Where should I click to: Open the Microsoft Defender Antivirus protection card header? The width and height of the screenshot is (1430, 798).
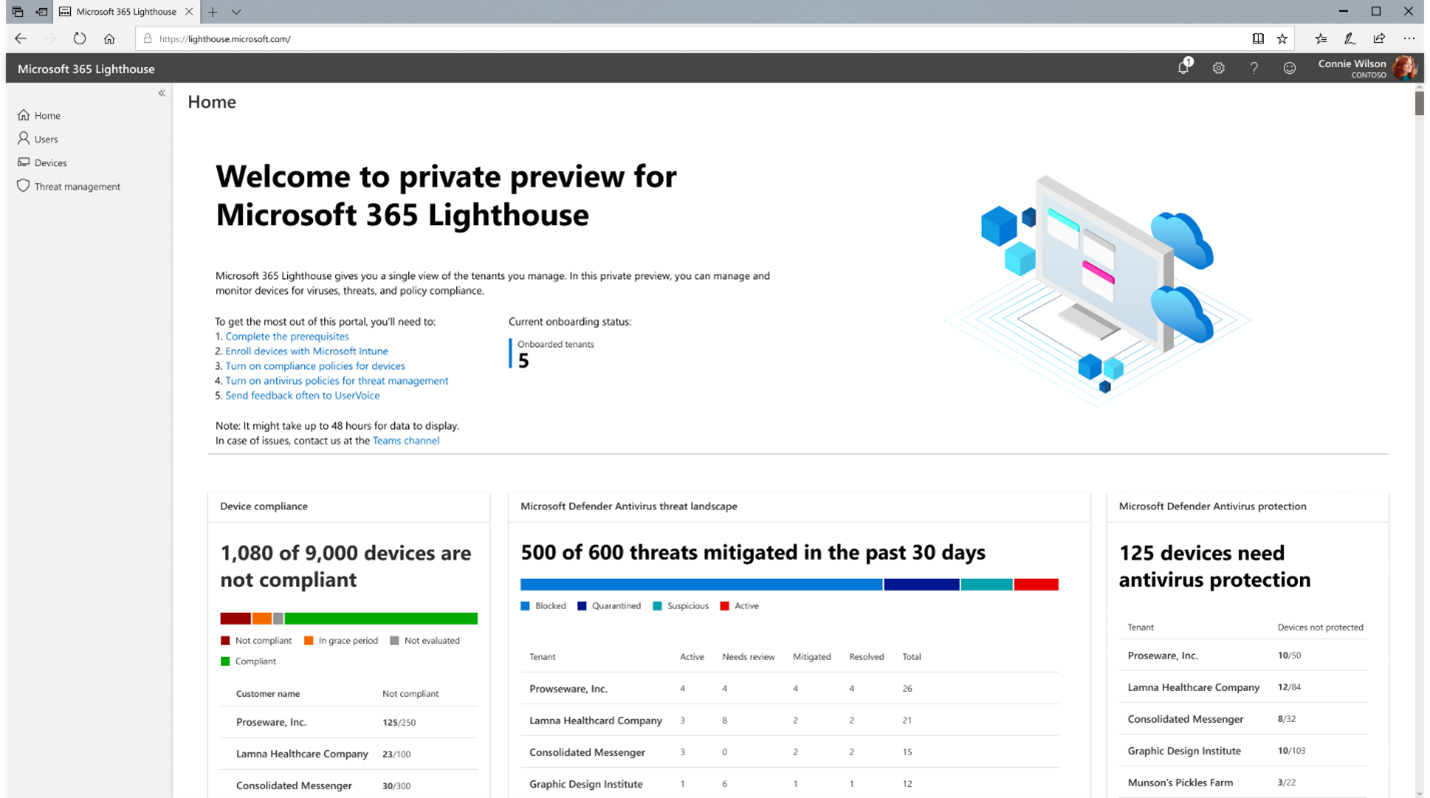coord(1247,506)
